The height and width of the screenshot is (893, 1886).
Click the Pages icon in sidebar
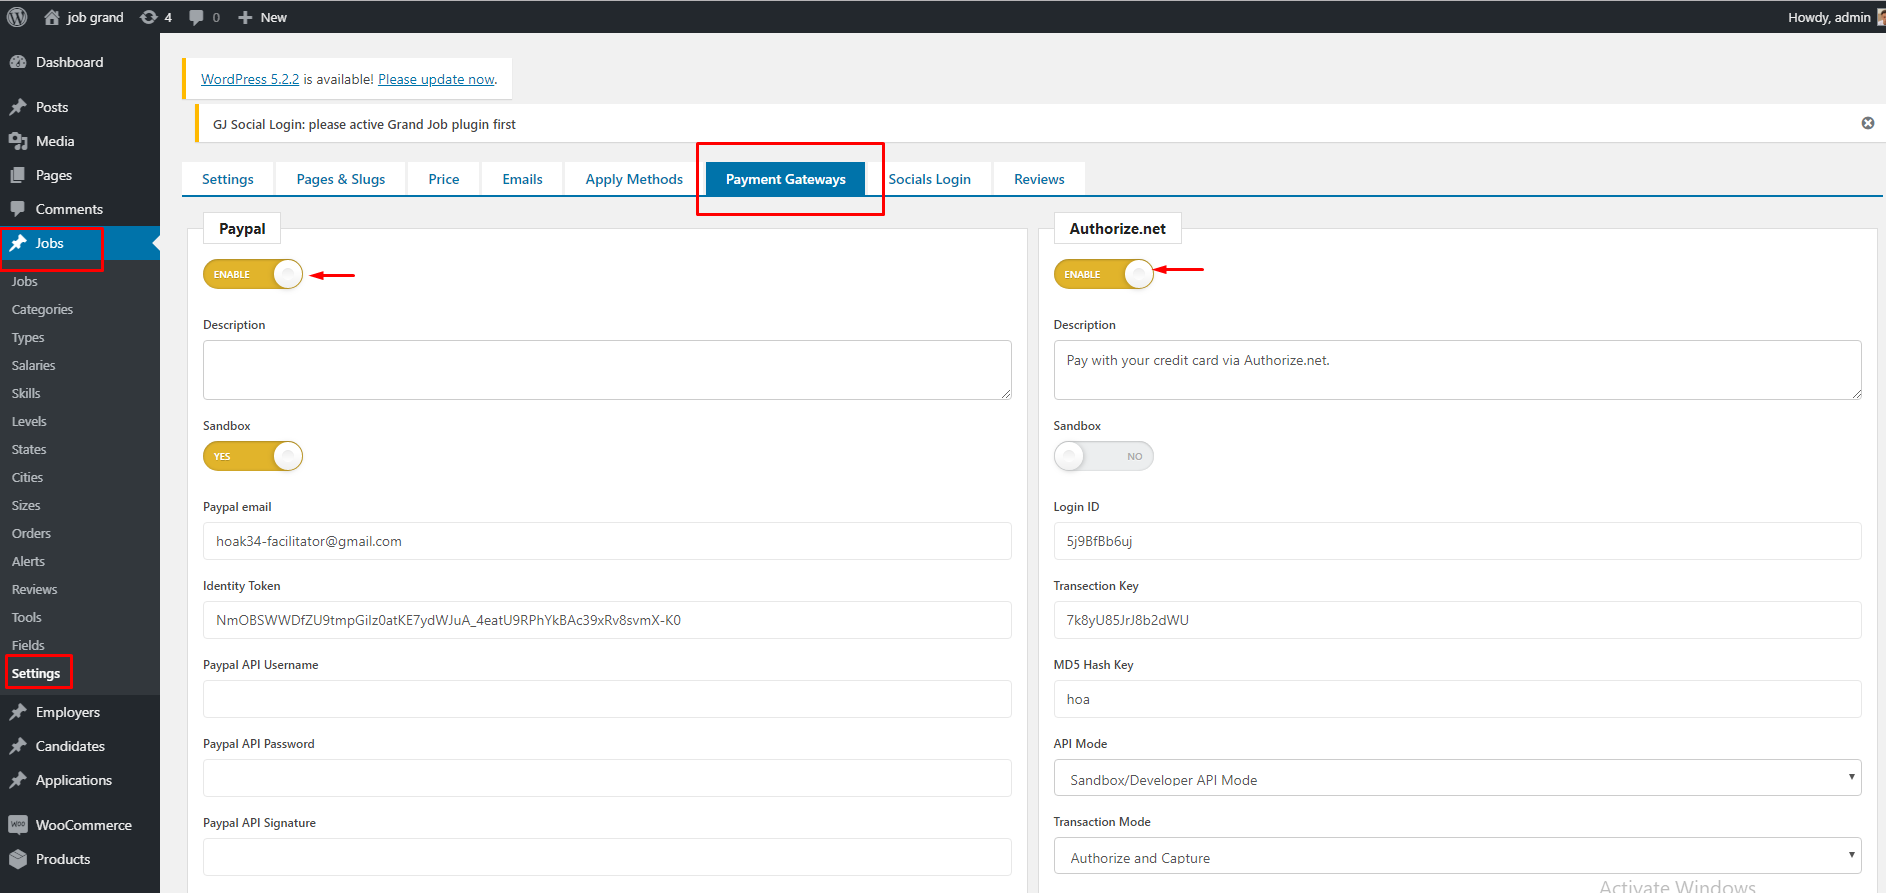(18, 175)
